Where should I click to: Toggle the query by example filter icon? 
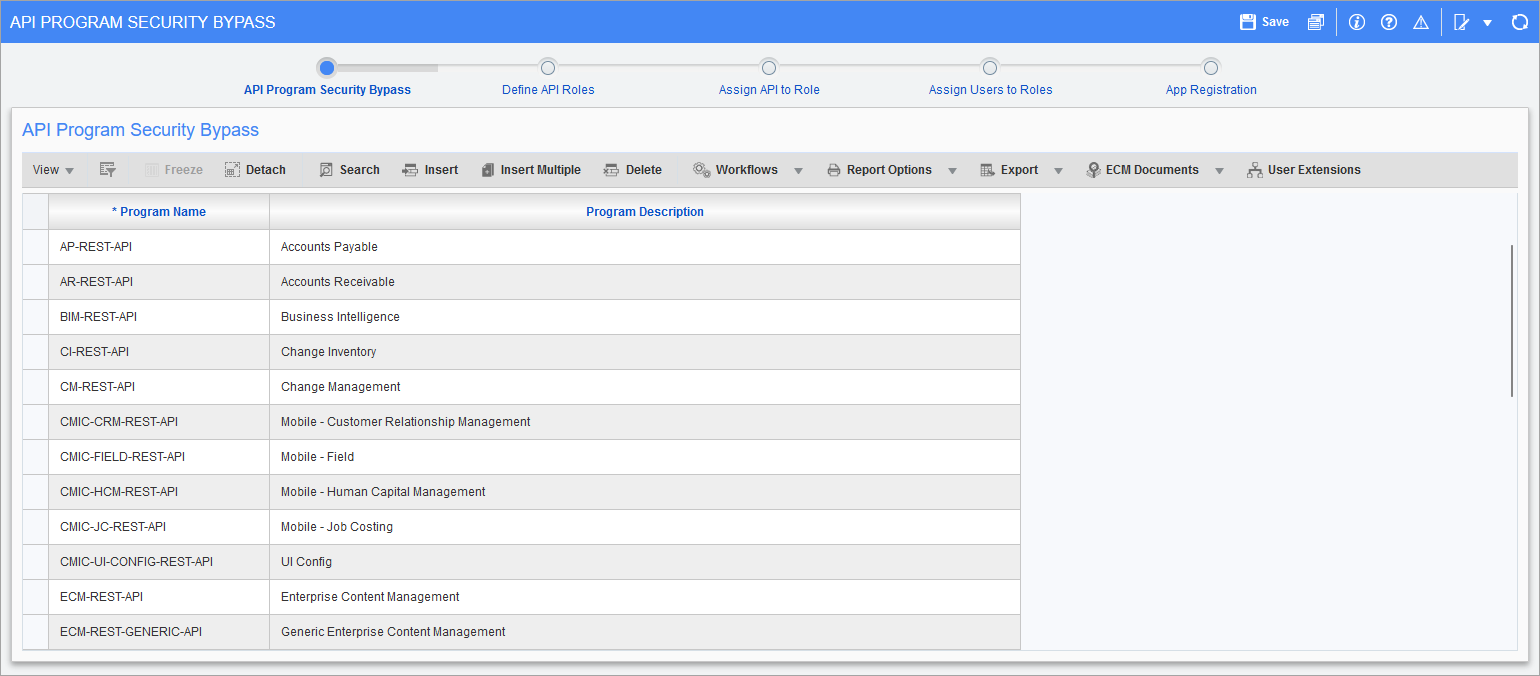tap(108, 170)
